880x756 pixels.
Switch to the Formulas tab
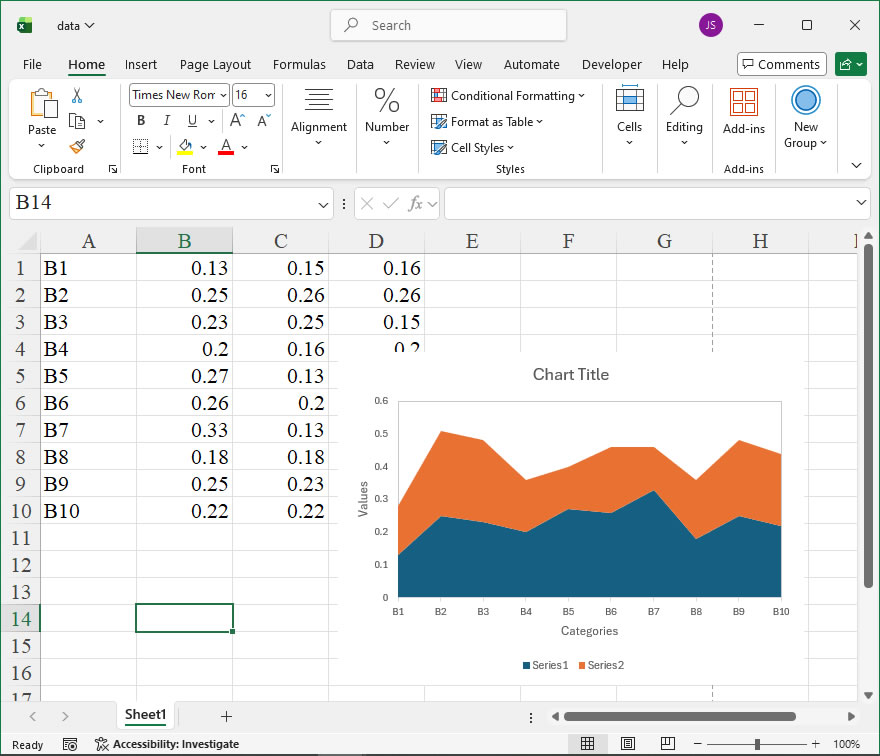click(299, 65)
